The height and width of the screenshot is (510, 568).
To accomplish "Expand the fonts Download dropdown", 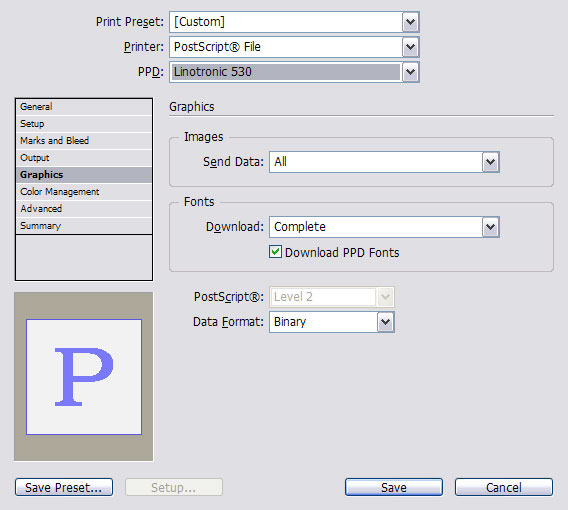I will click(x=490, y=227).
